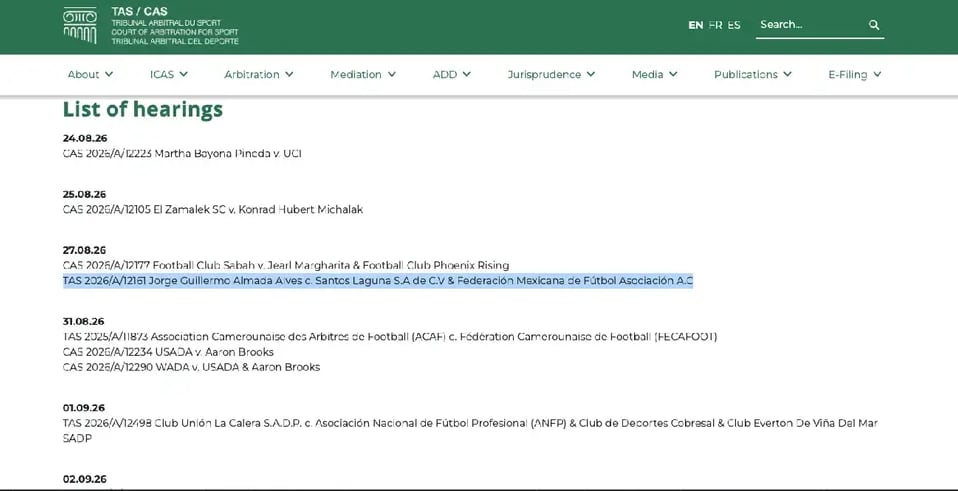Click the 24.08.26 date heading

coord(85,139)
